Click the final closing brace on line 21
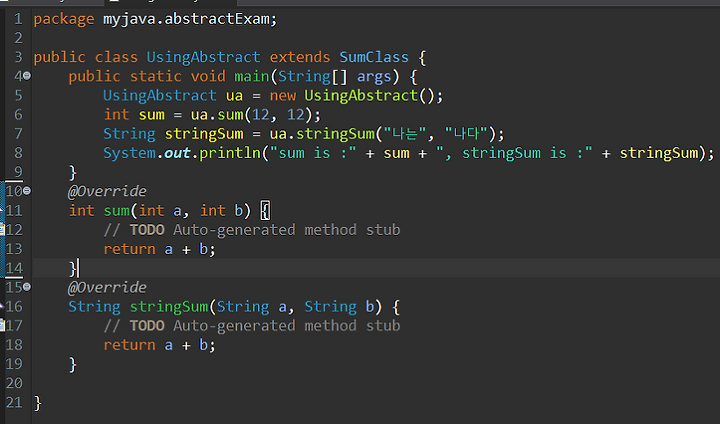720x424 pixels. (x=38, y=403)
